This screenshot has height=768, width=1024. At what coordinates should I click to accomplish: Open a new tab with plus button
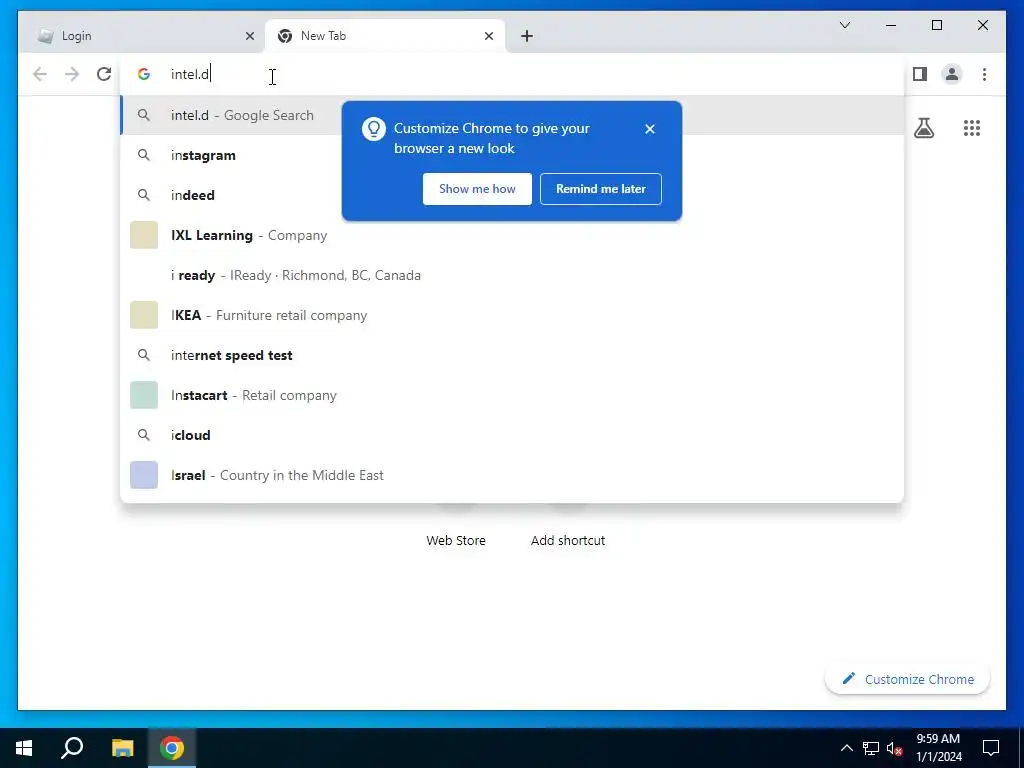coord(527,36)
